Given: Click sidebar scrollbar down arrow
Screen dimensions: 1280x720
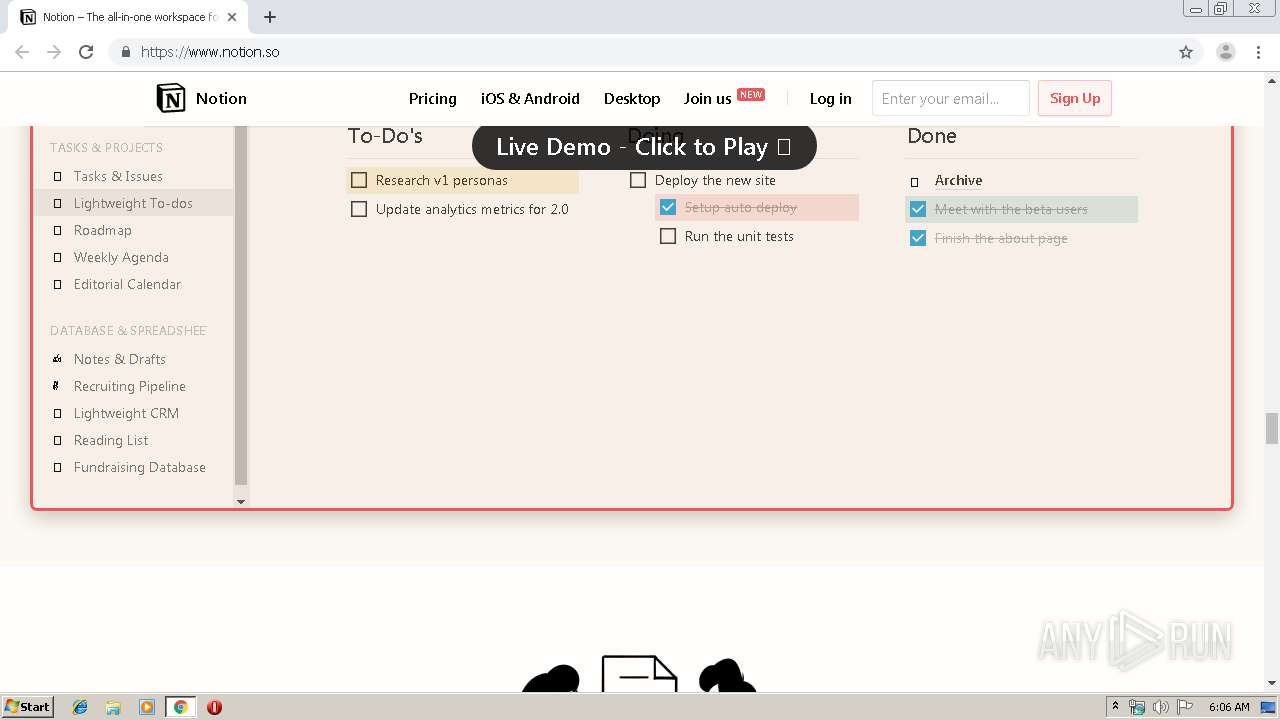Looking at the screenshot, I should coord(241,501).
